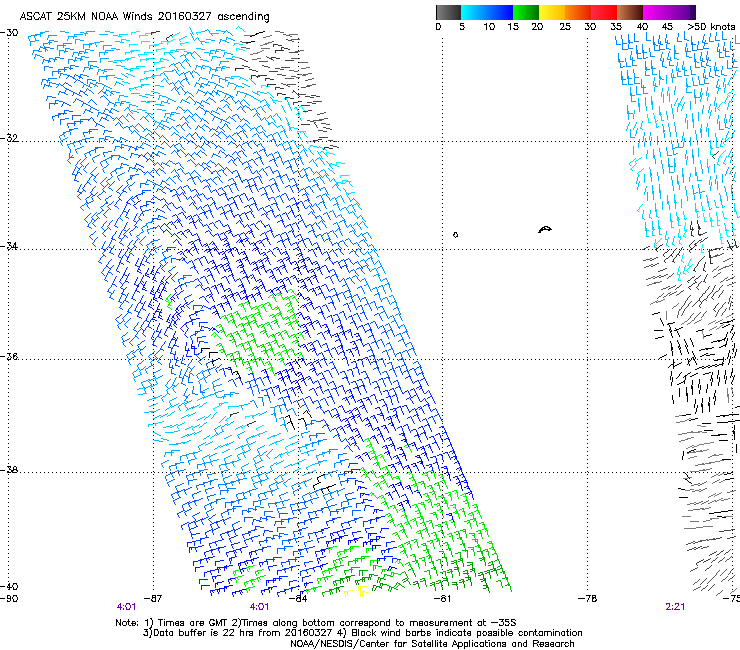Viewport: 740px width, 650px height.
Task: Click the '-32' latitude axis label
Action: (x=9, y=138)
